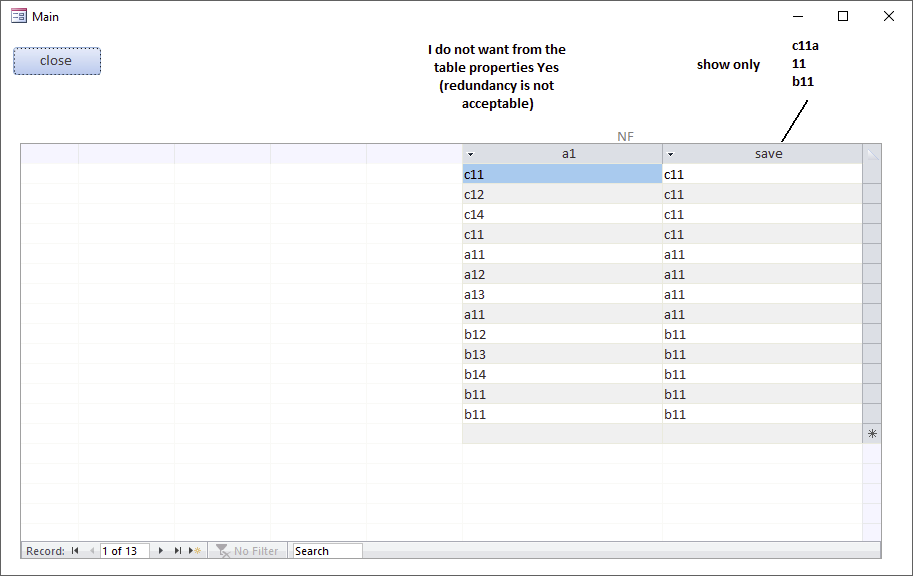Open the a1 column filter dropdown arrow
913x576 pixels.
click(470, 154)
